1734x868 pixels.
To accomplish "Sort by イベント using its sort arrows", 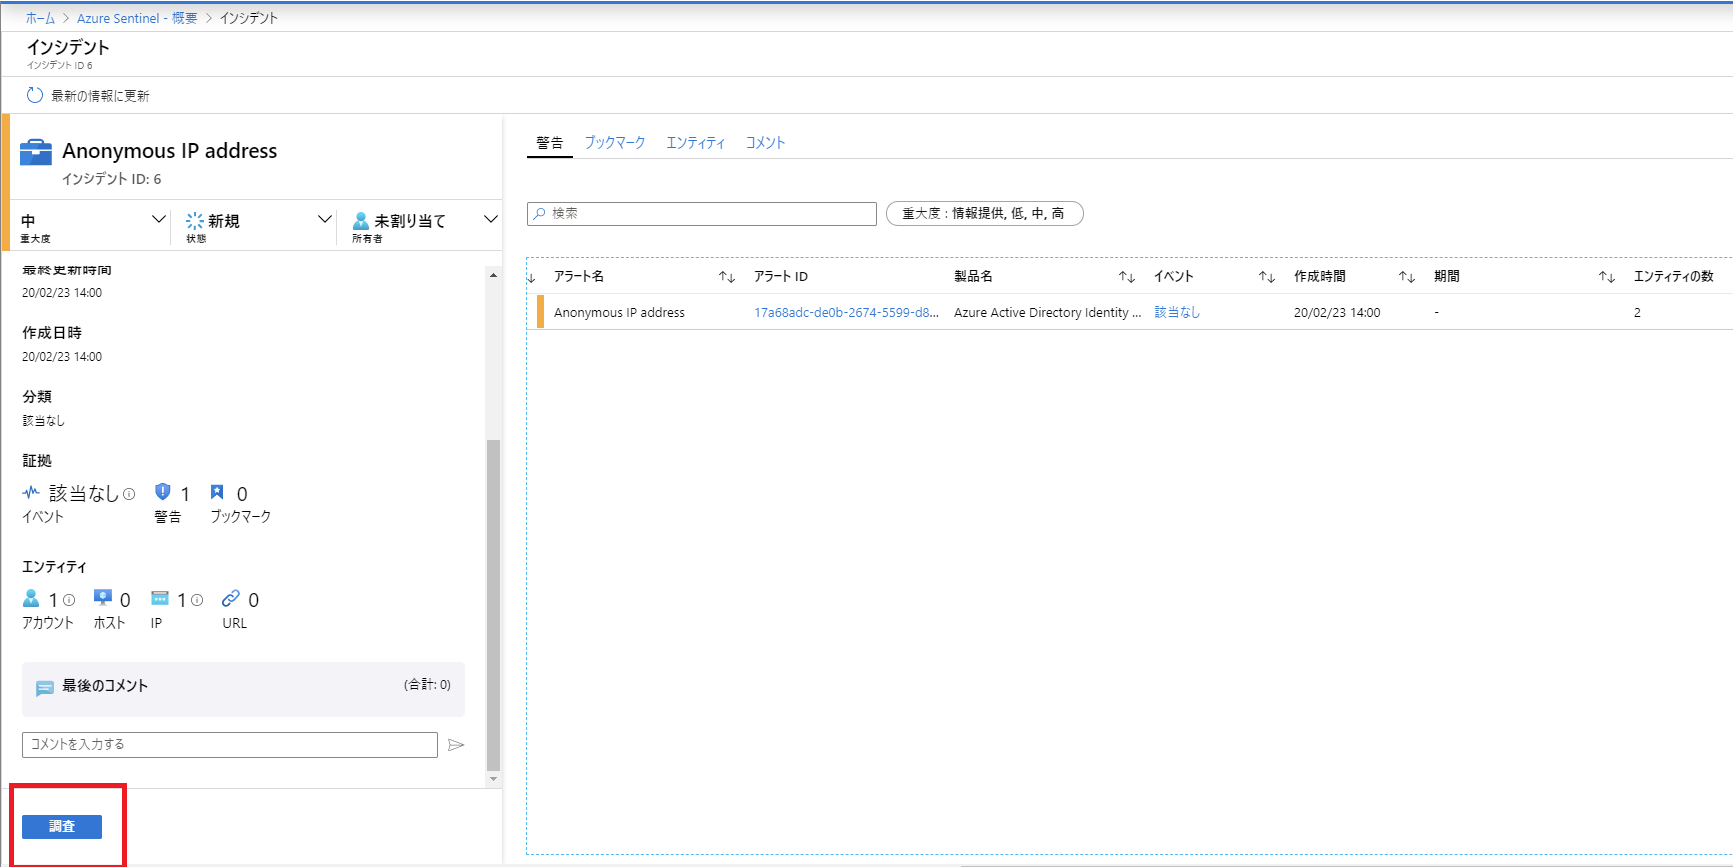I will point(1267,277).
